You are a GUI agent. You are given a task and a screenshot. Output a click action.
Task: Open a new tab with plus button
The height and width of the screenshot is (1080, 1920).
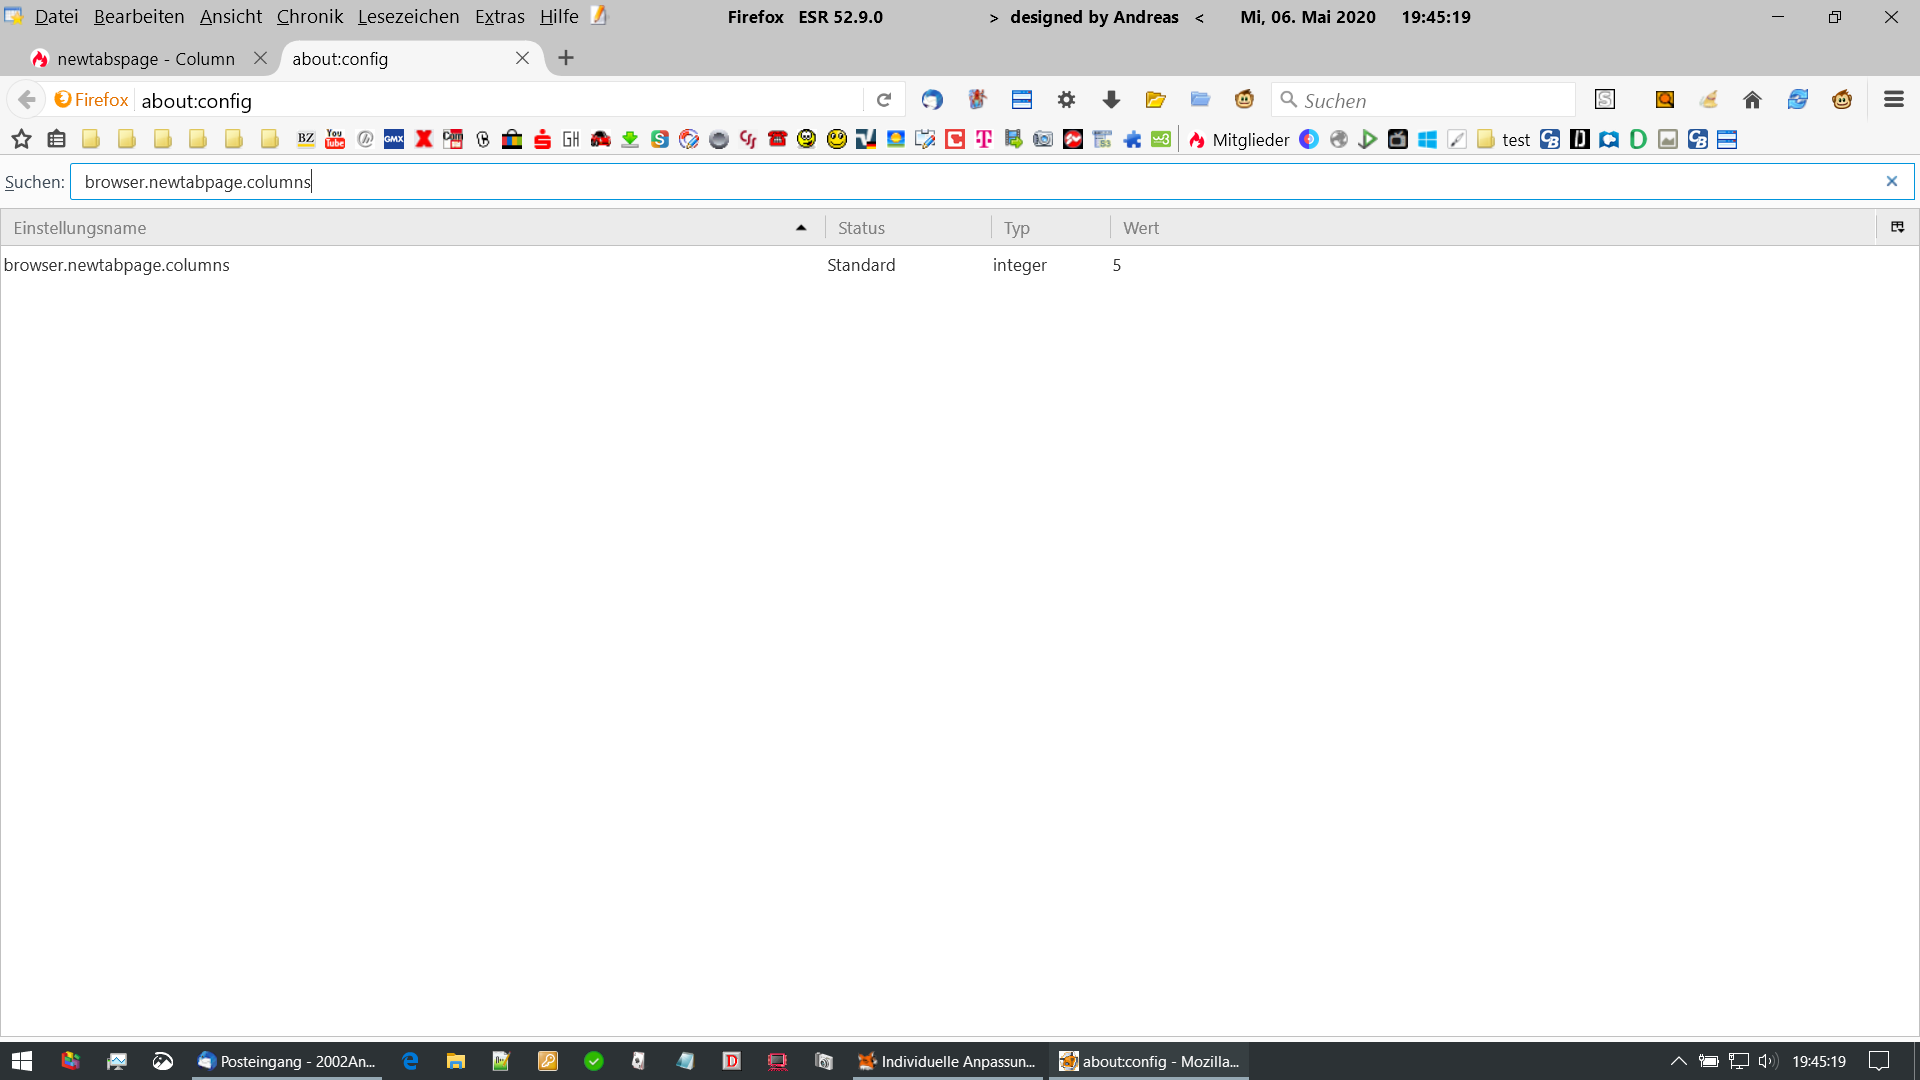click(566, 58)
